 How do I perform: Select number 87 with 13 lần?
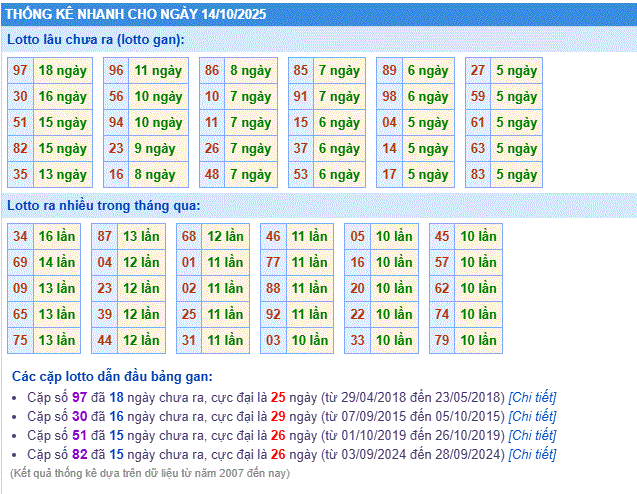[105, 237]
